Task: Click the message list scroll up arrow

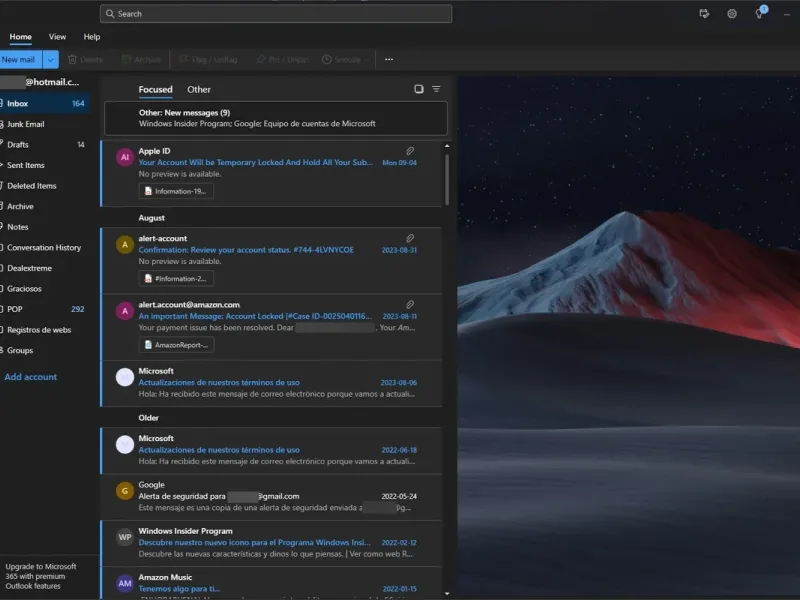Action: pos(447,146)
